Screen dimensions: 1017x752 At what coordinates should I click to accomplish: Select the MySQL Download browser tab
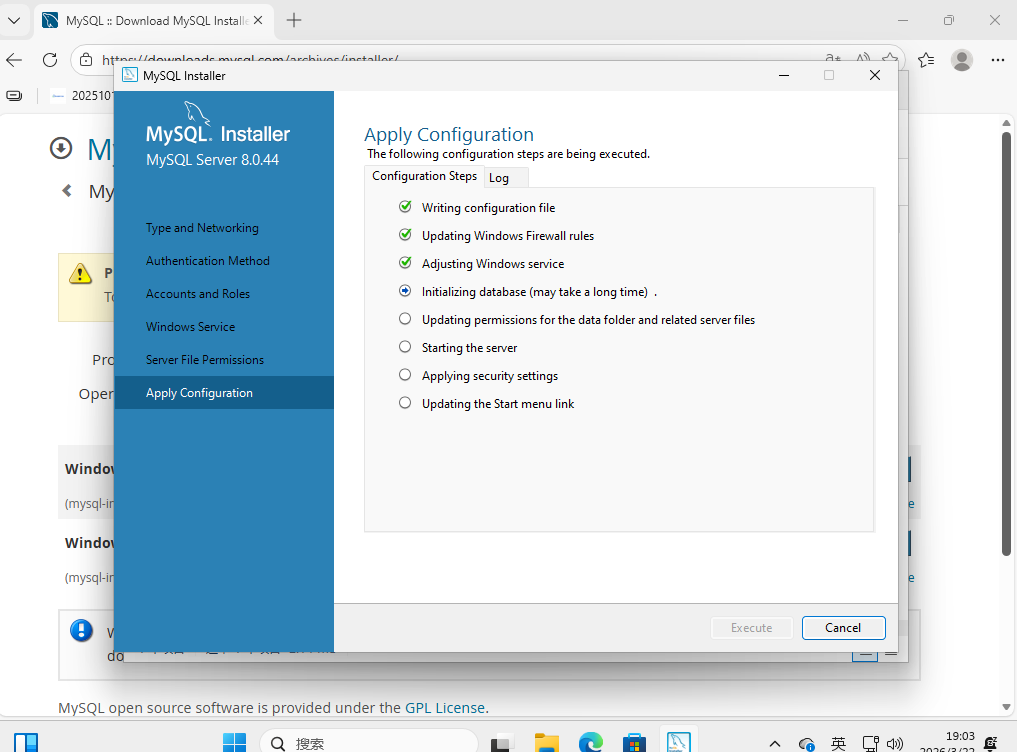click(154, 20)
